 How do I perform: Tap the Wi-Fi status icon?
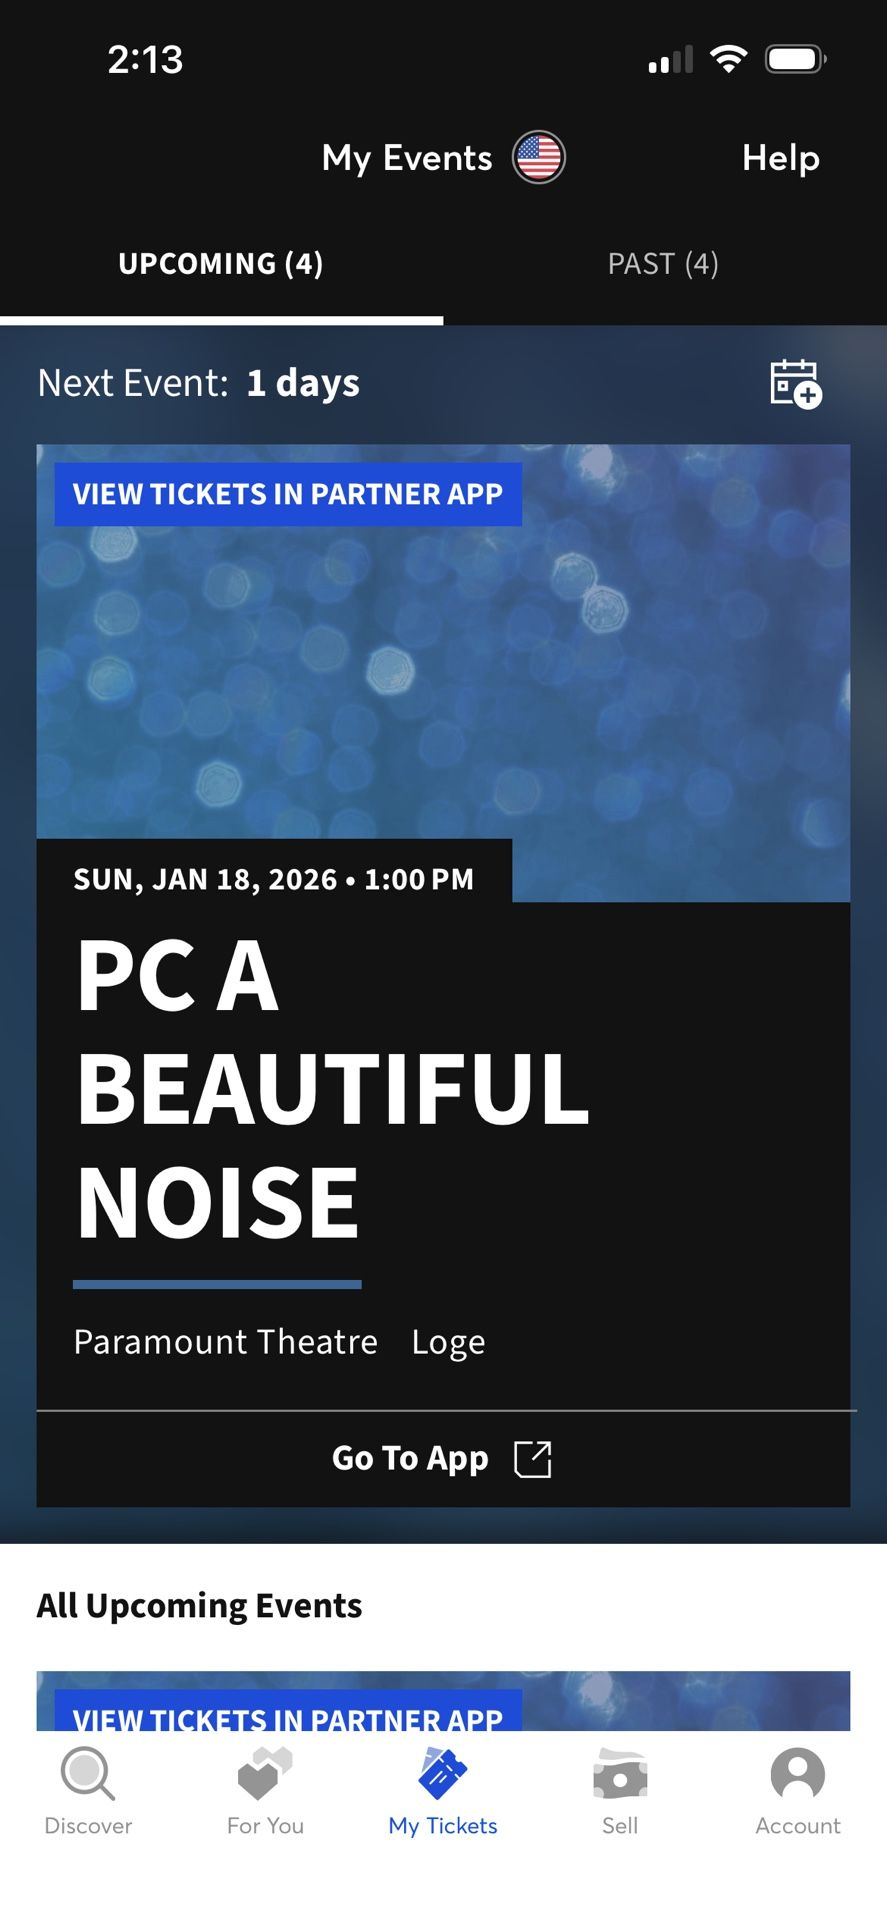tap(729, 59)
